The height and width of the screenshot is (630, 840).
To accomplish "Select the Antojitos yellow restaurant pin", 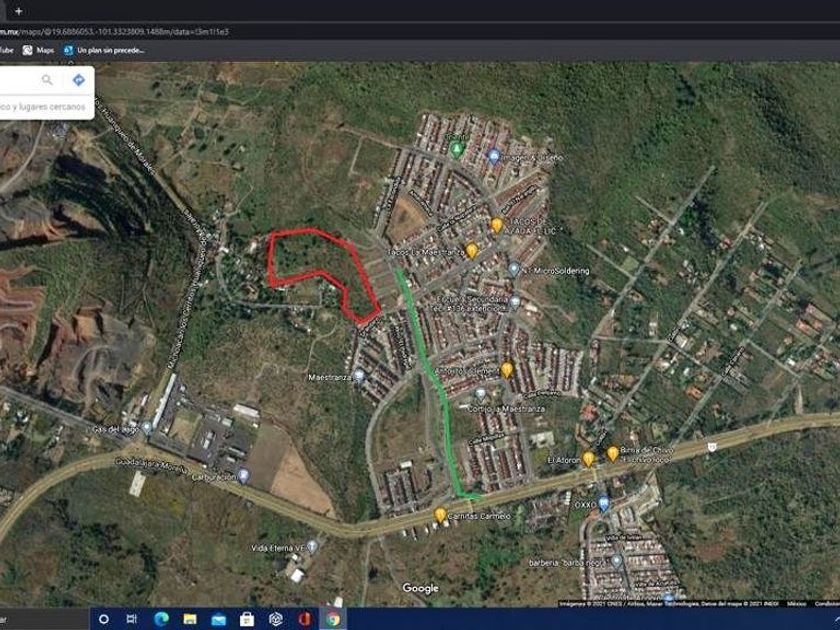I will (507, 370).
